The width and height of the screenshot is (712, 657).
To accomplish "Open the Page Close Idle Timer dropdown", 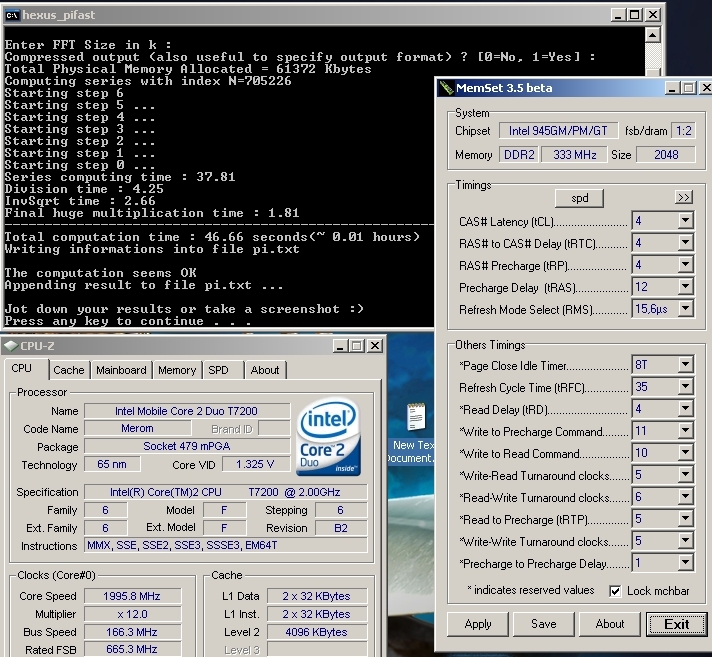I will [685, 365].
